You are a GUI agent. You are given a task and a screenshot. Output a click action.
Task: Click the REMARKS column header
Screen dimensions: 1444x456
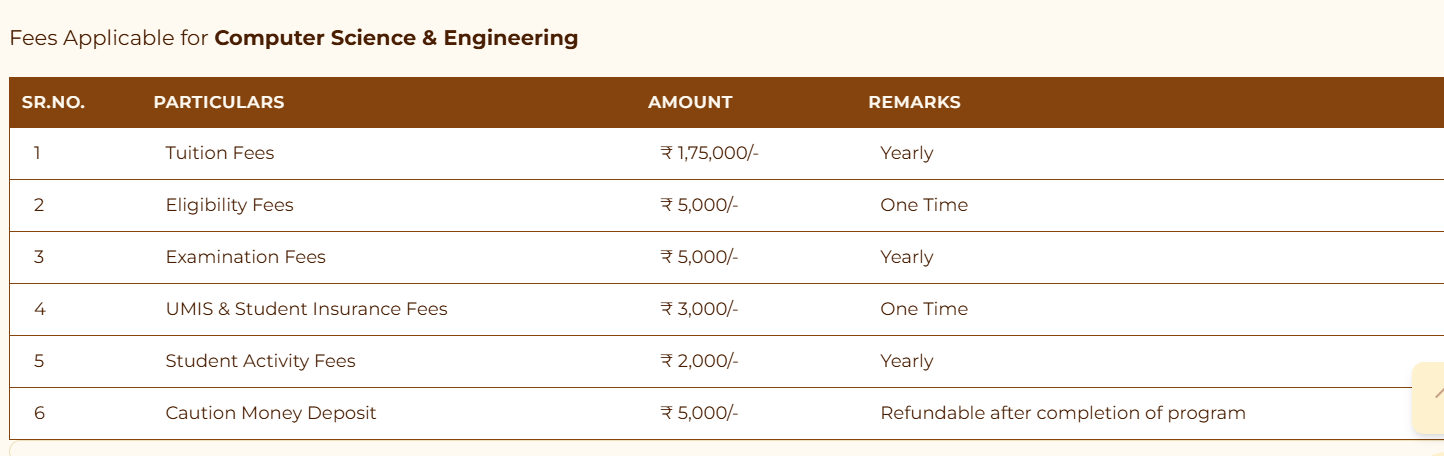pyautogui.click(x=914, y=102)
